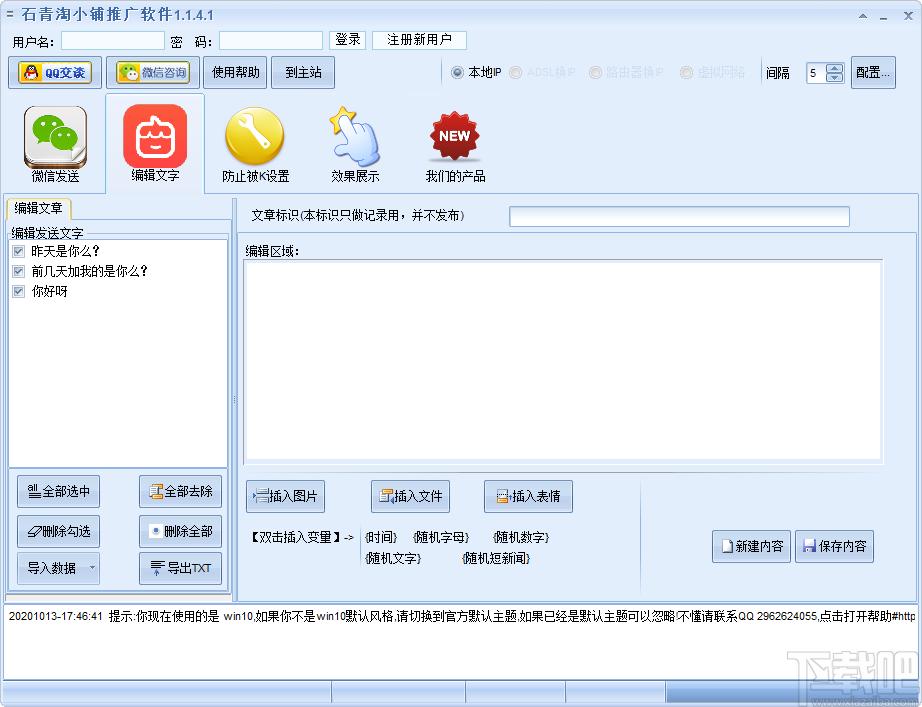Log in with the 登录 button

click(348, 40)
